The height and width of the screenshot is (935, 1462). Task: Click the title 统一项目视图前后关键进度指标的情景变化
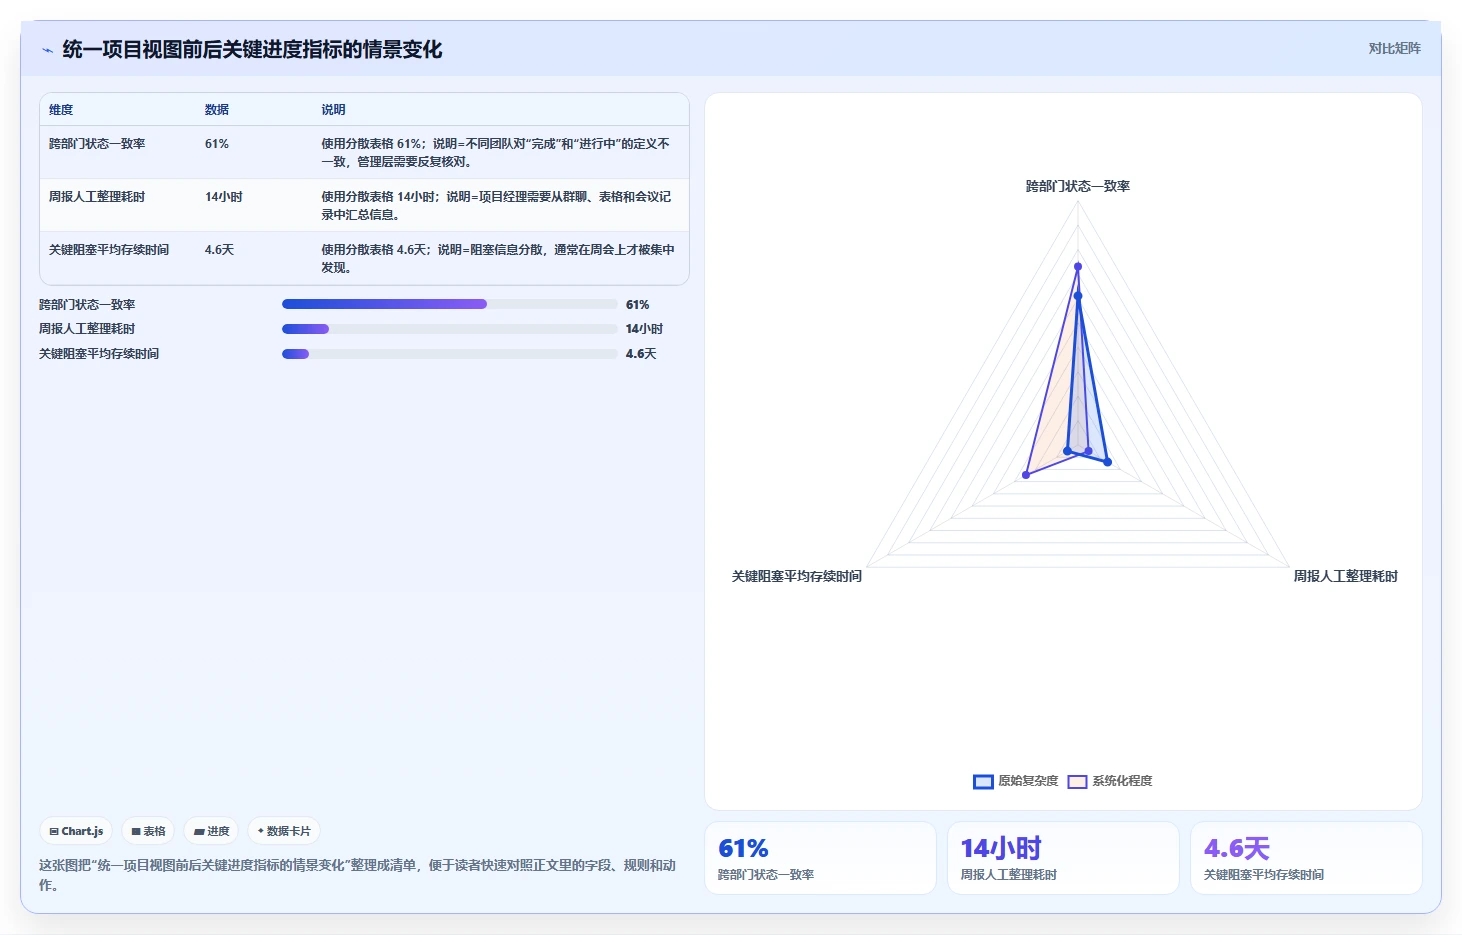pos(252,49)
